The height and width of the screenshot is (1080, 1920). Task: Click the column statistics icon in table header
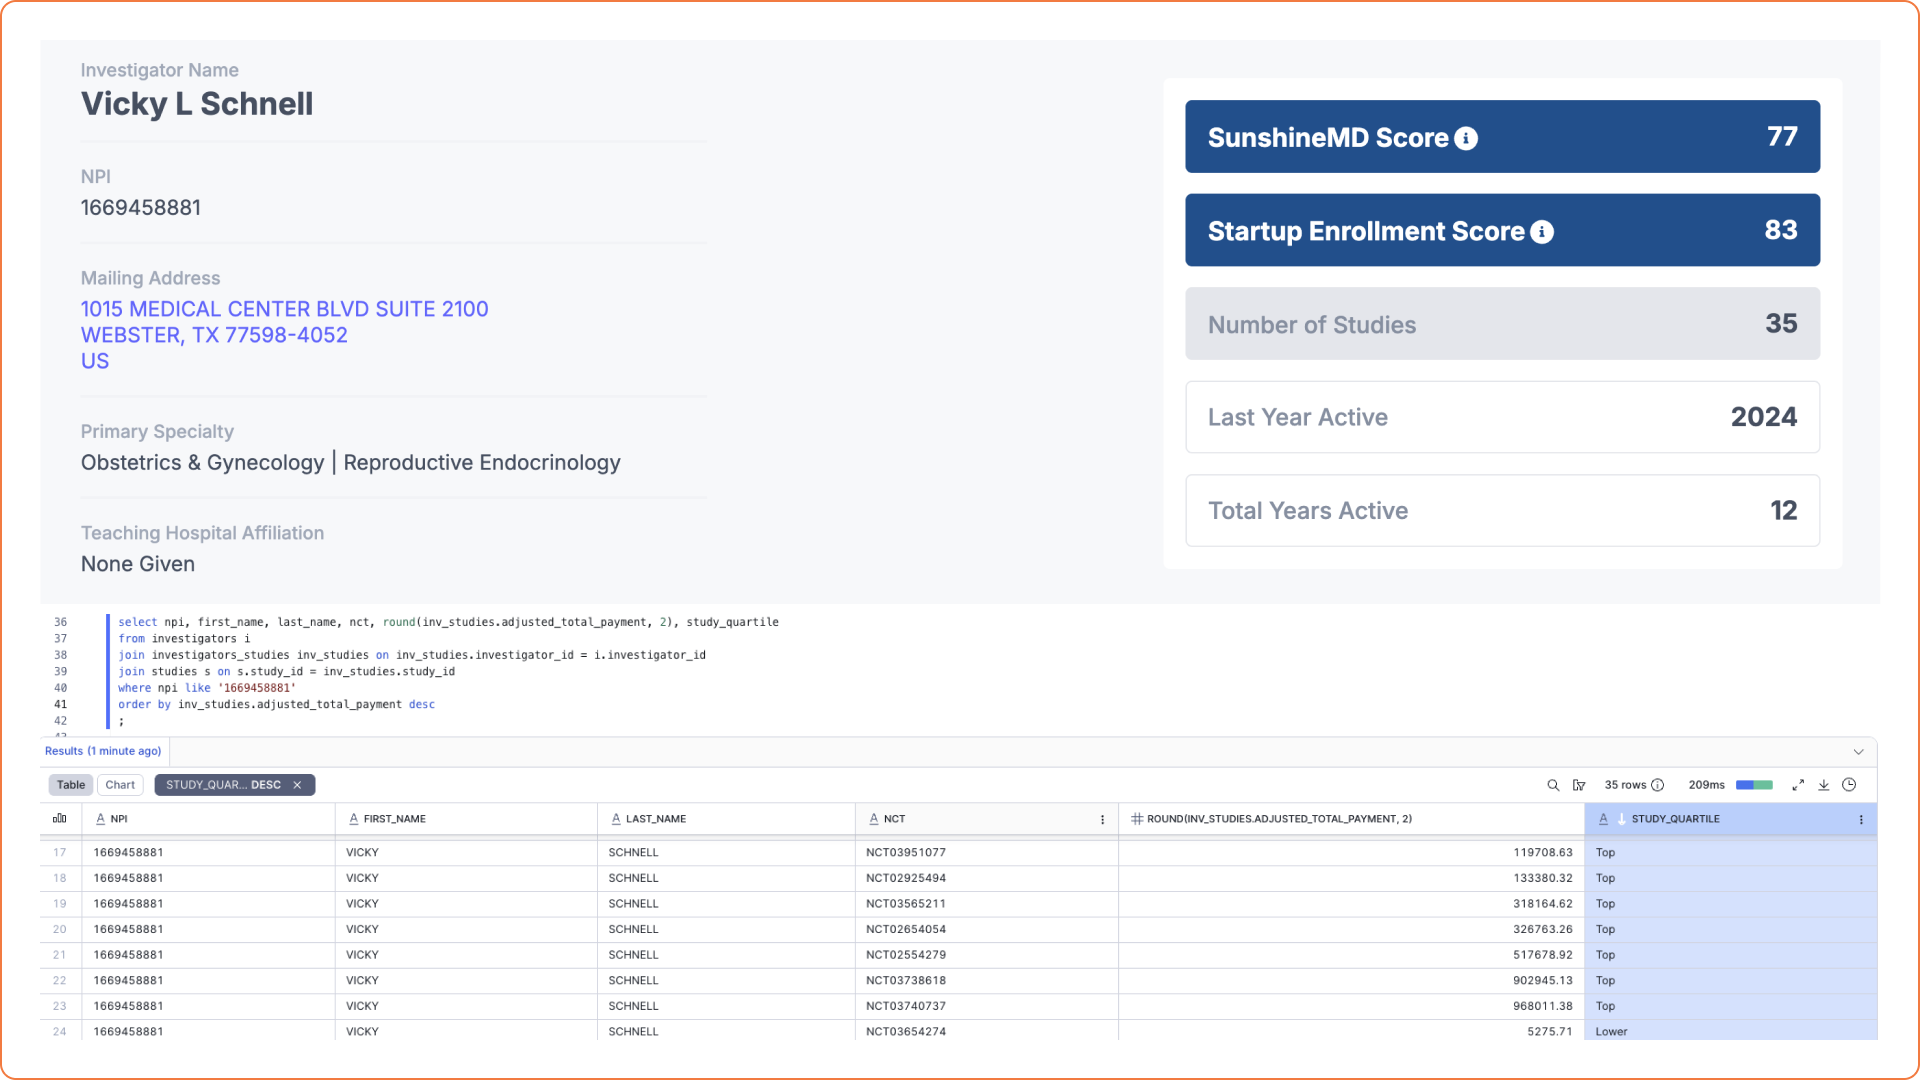click(x=60, y=819)
